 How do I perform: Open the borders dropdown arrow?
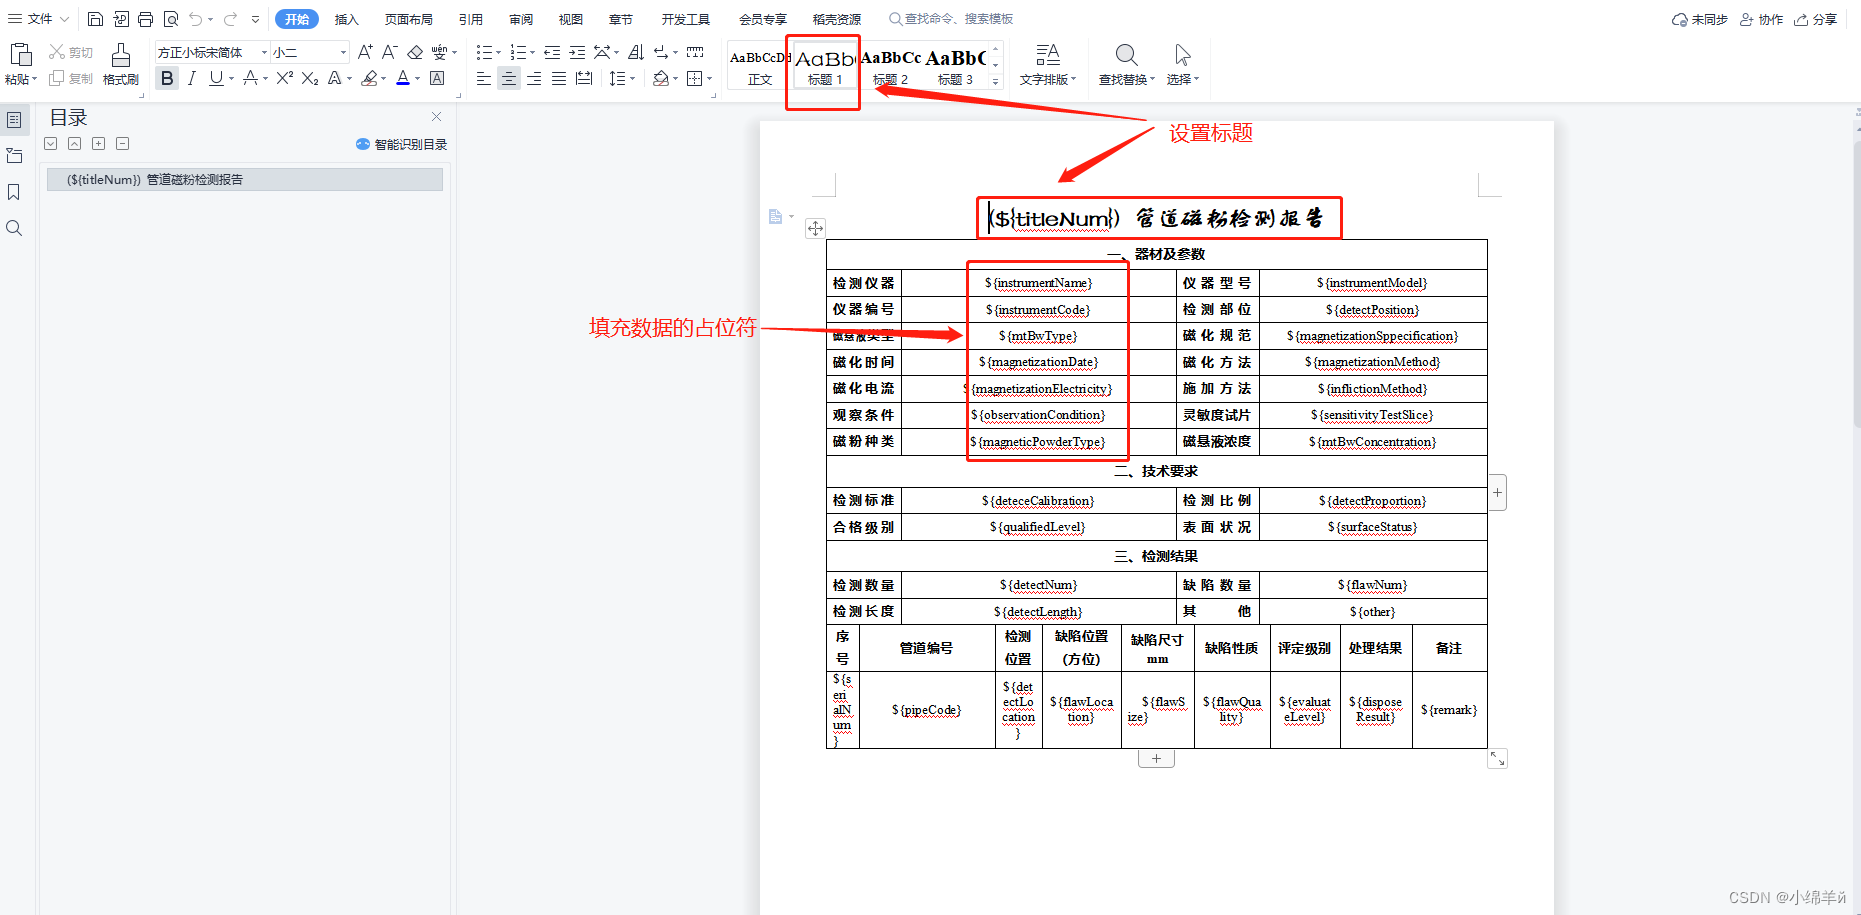pos(710,78)
